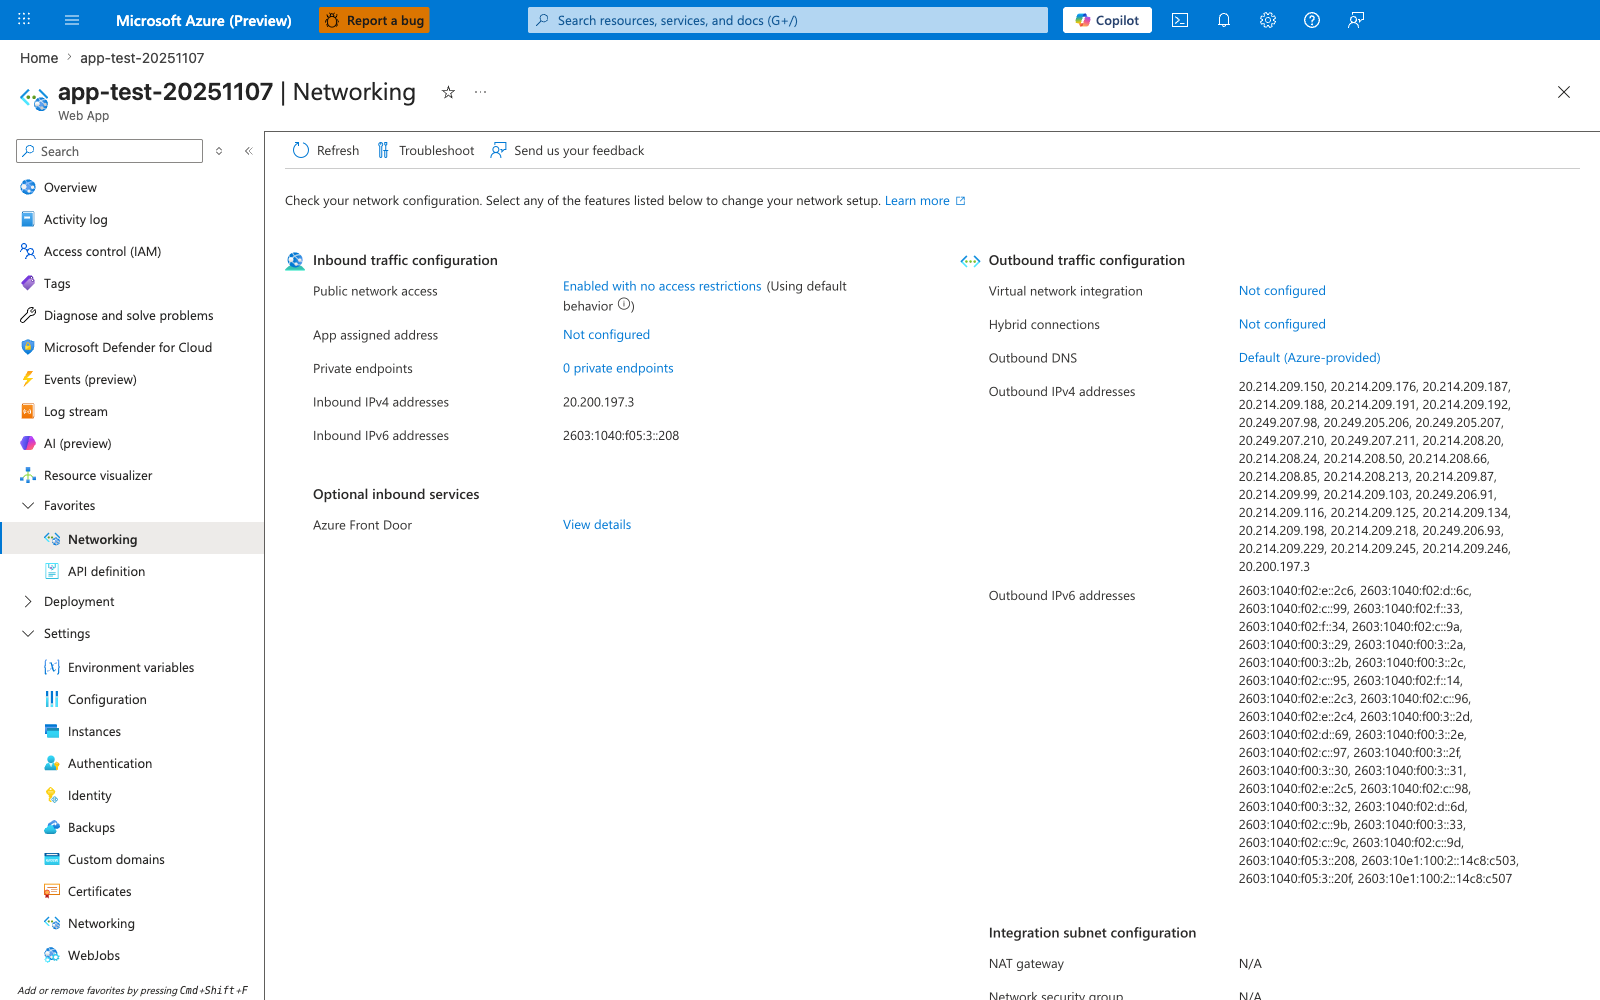Click the Configuration icon
1600x1000 pixels.
(x=52, y=699)
